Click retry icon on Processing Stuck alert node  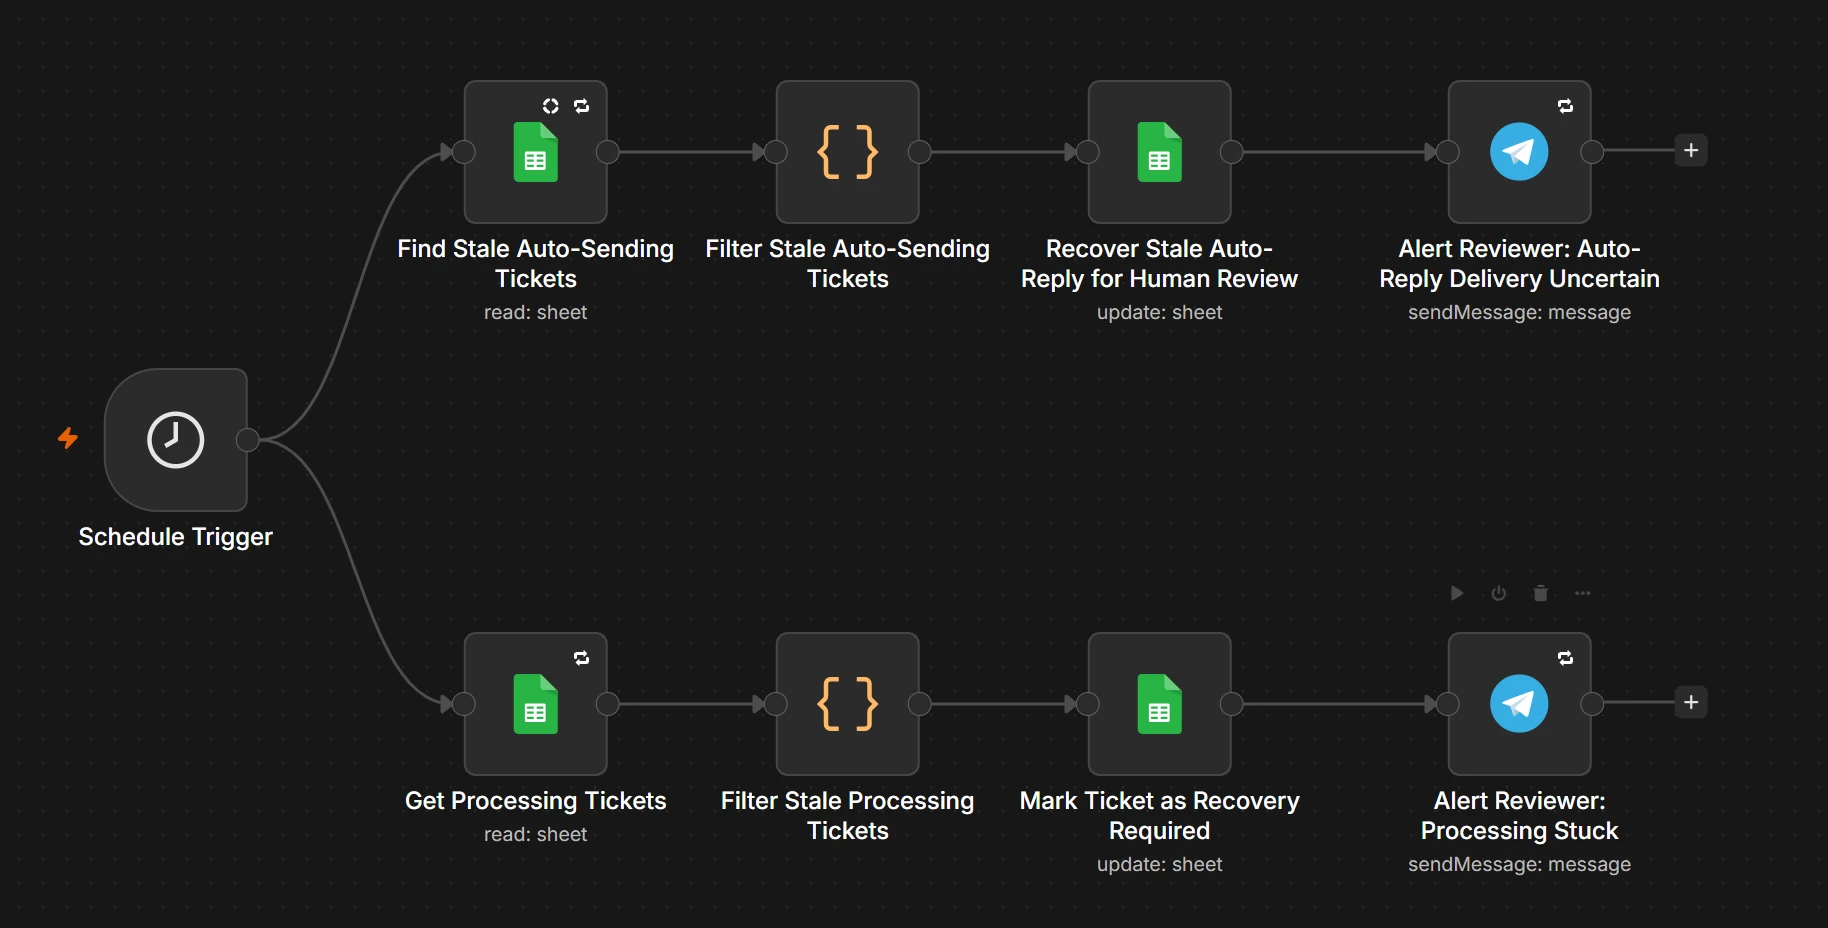(1566, 658)
